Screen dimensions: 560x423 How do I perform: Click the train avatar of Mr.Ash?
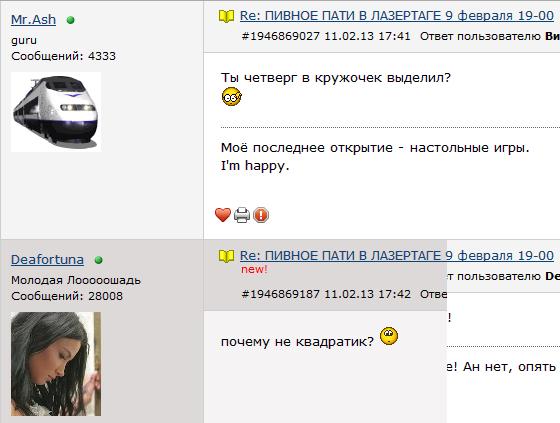coord(56,112)
